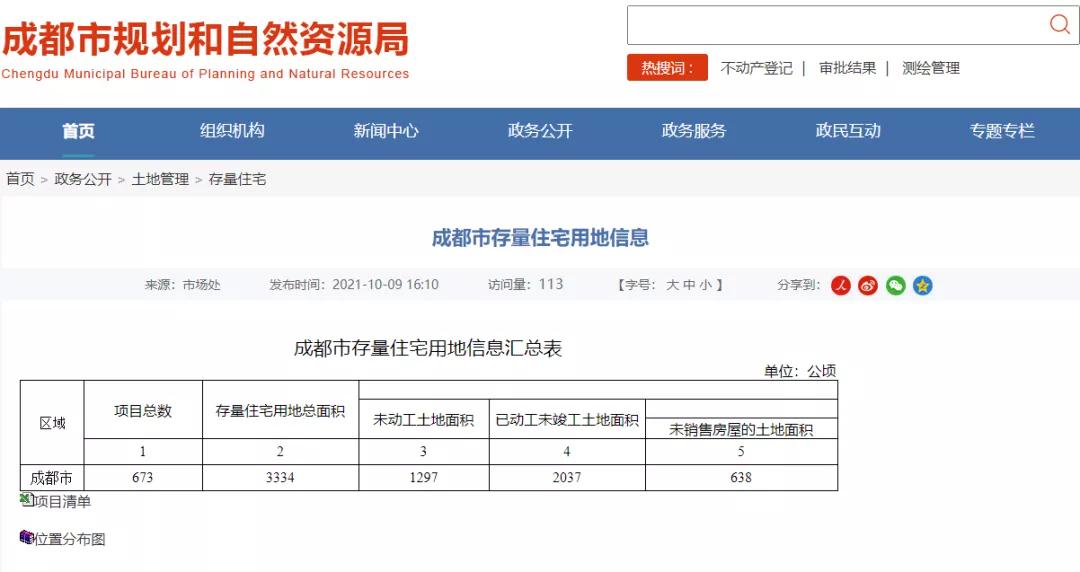Click hot search term 不动产登记
This screenshot has width=1080, height=572.
[756, 68]
